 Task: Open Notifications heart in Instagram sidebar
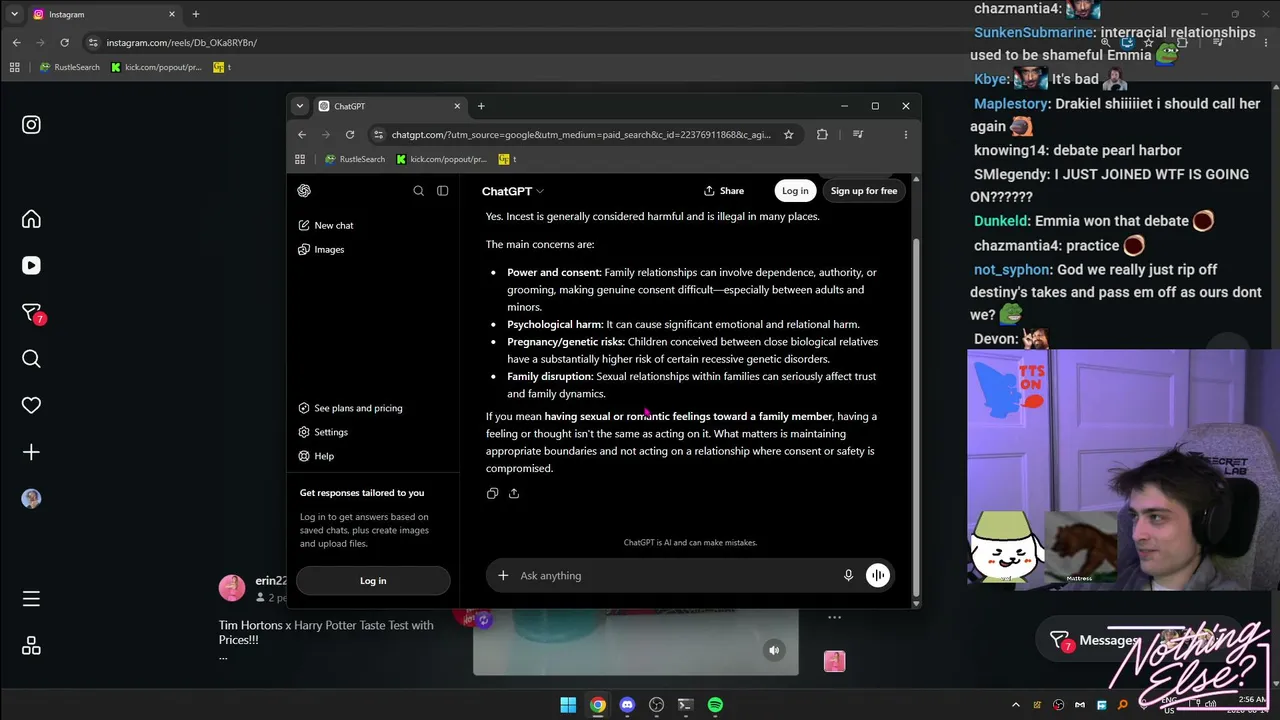coord(31,405)
